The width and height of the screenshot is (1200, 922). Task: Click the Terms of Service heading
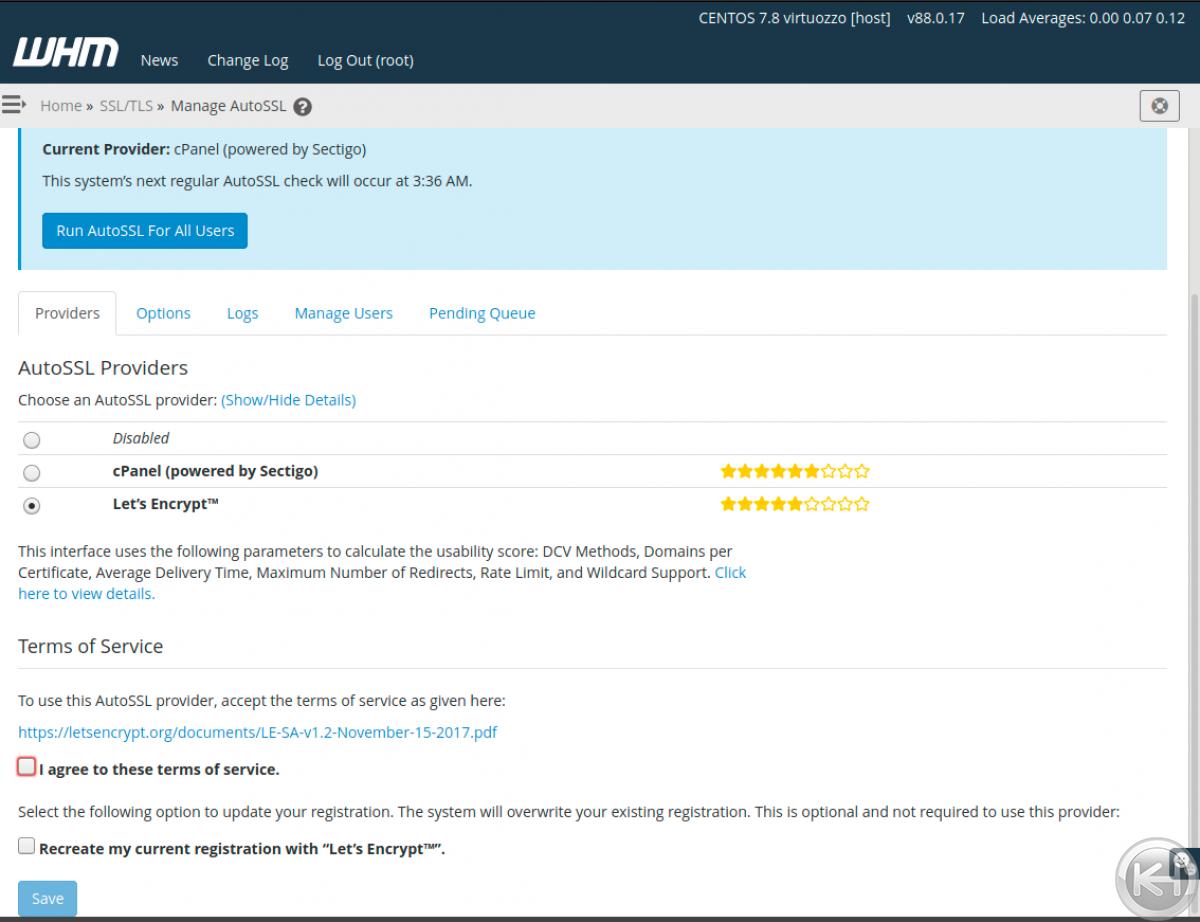(90, 646)
